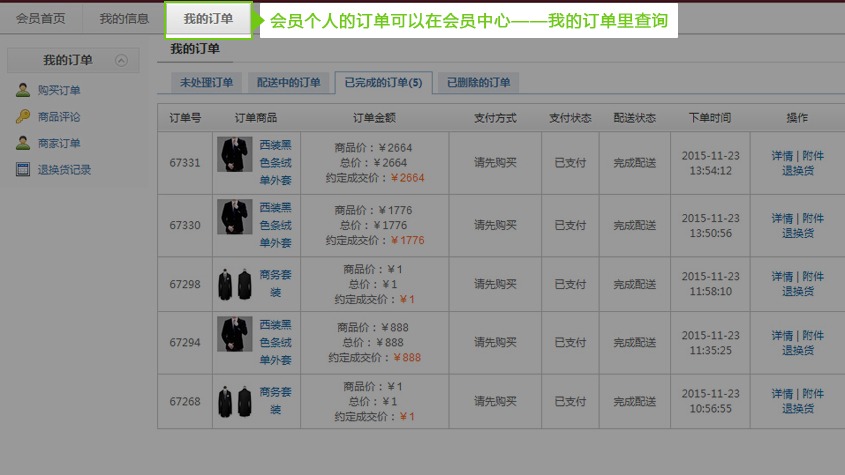Click the agreed price ¥1776 in red
The height and width of the screenshot is (475, 845).
coord(407,240)
